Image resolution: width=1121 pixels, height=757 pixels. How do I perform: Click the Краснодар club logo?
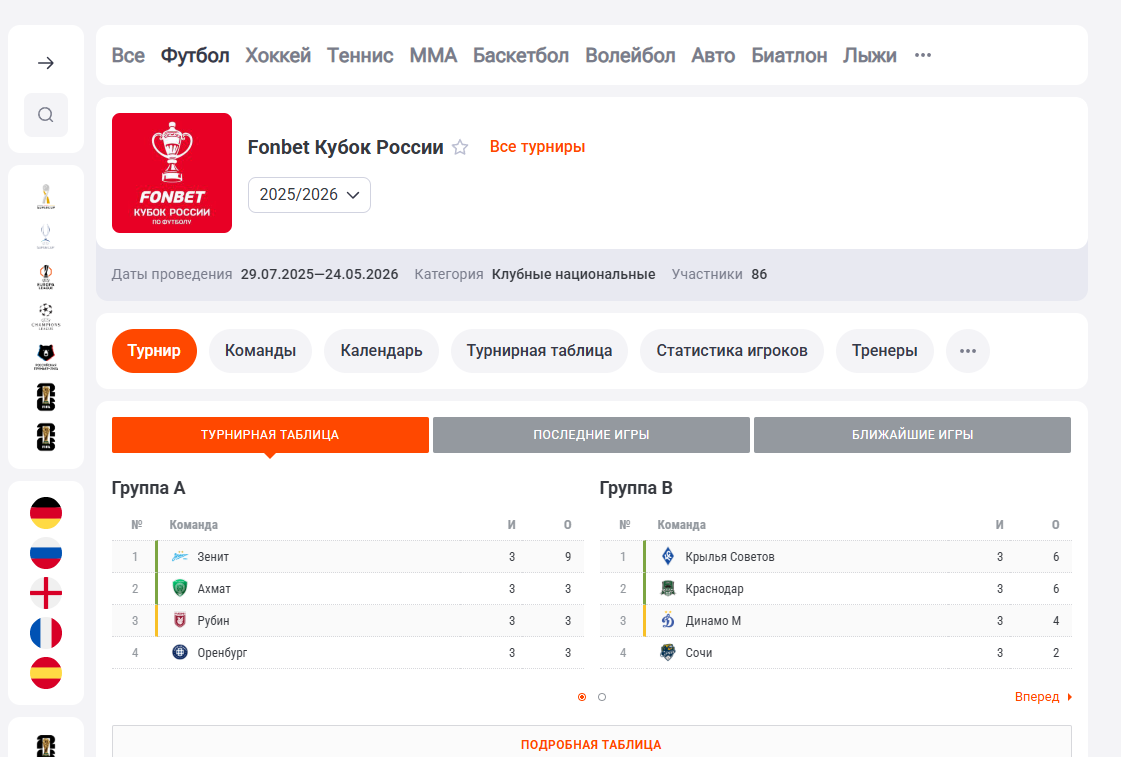pyautogui.click(x=668, y=588)
